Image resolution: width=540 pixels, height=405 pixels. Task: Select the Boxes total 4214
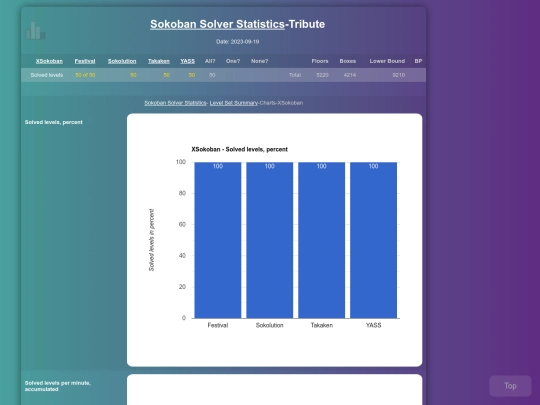(x=350, y=75)
